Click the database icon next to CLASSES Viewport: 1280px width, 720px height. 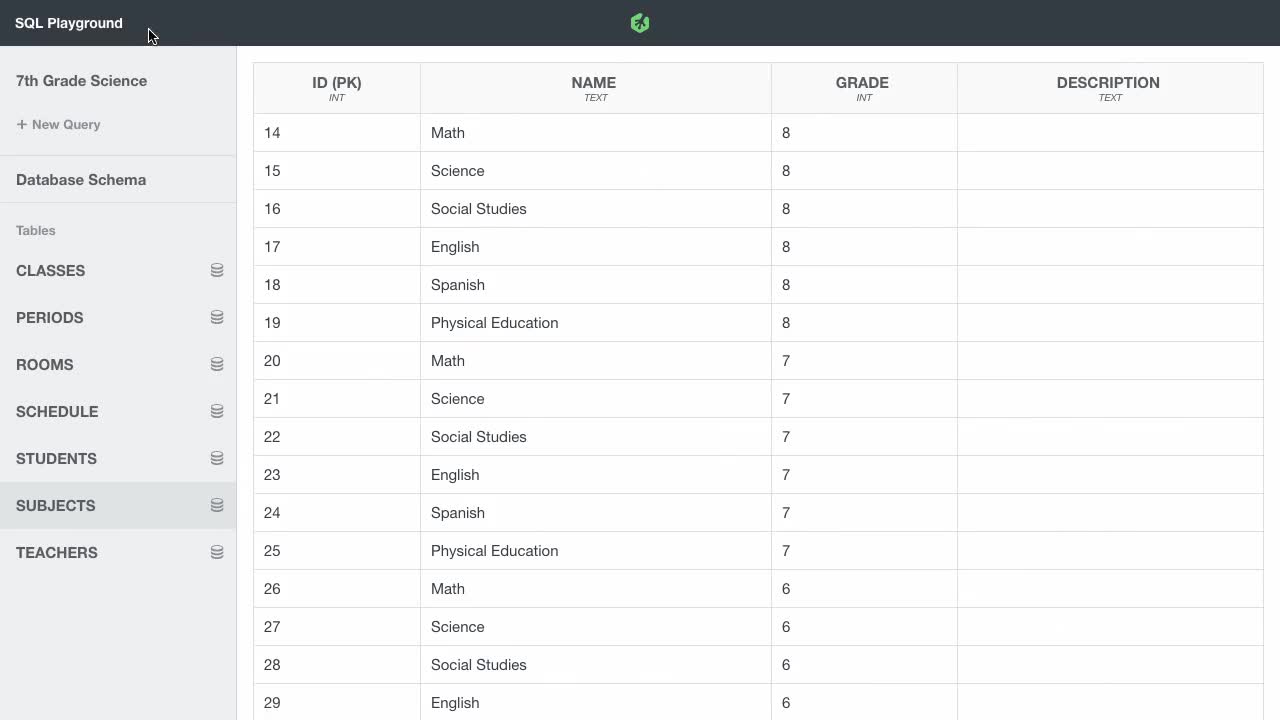tap(217, 270)
